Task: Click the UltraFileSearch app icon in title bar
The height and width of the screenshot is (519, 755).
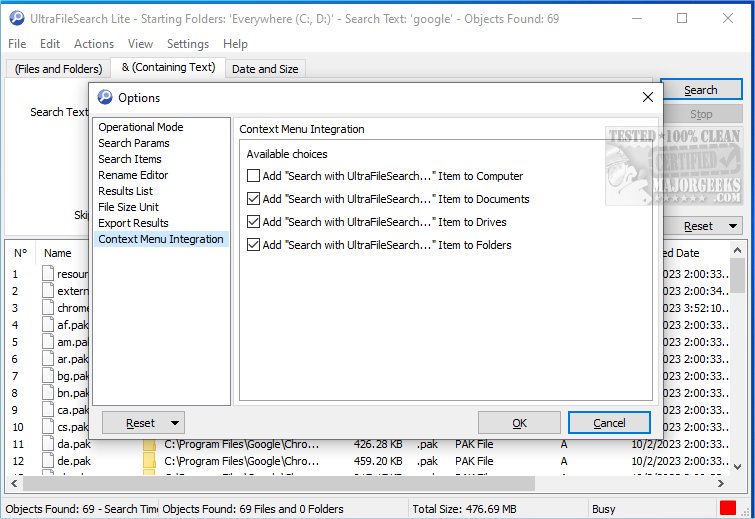Action: pyautogui.click(x=16, y=18)
